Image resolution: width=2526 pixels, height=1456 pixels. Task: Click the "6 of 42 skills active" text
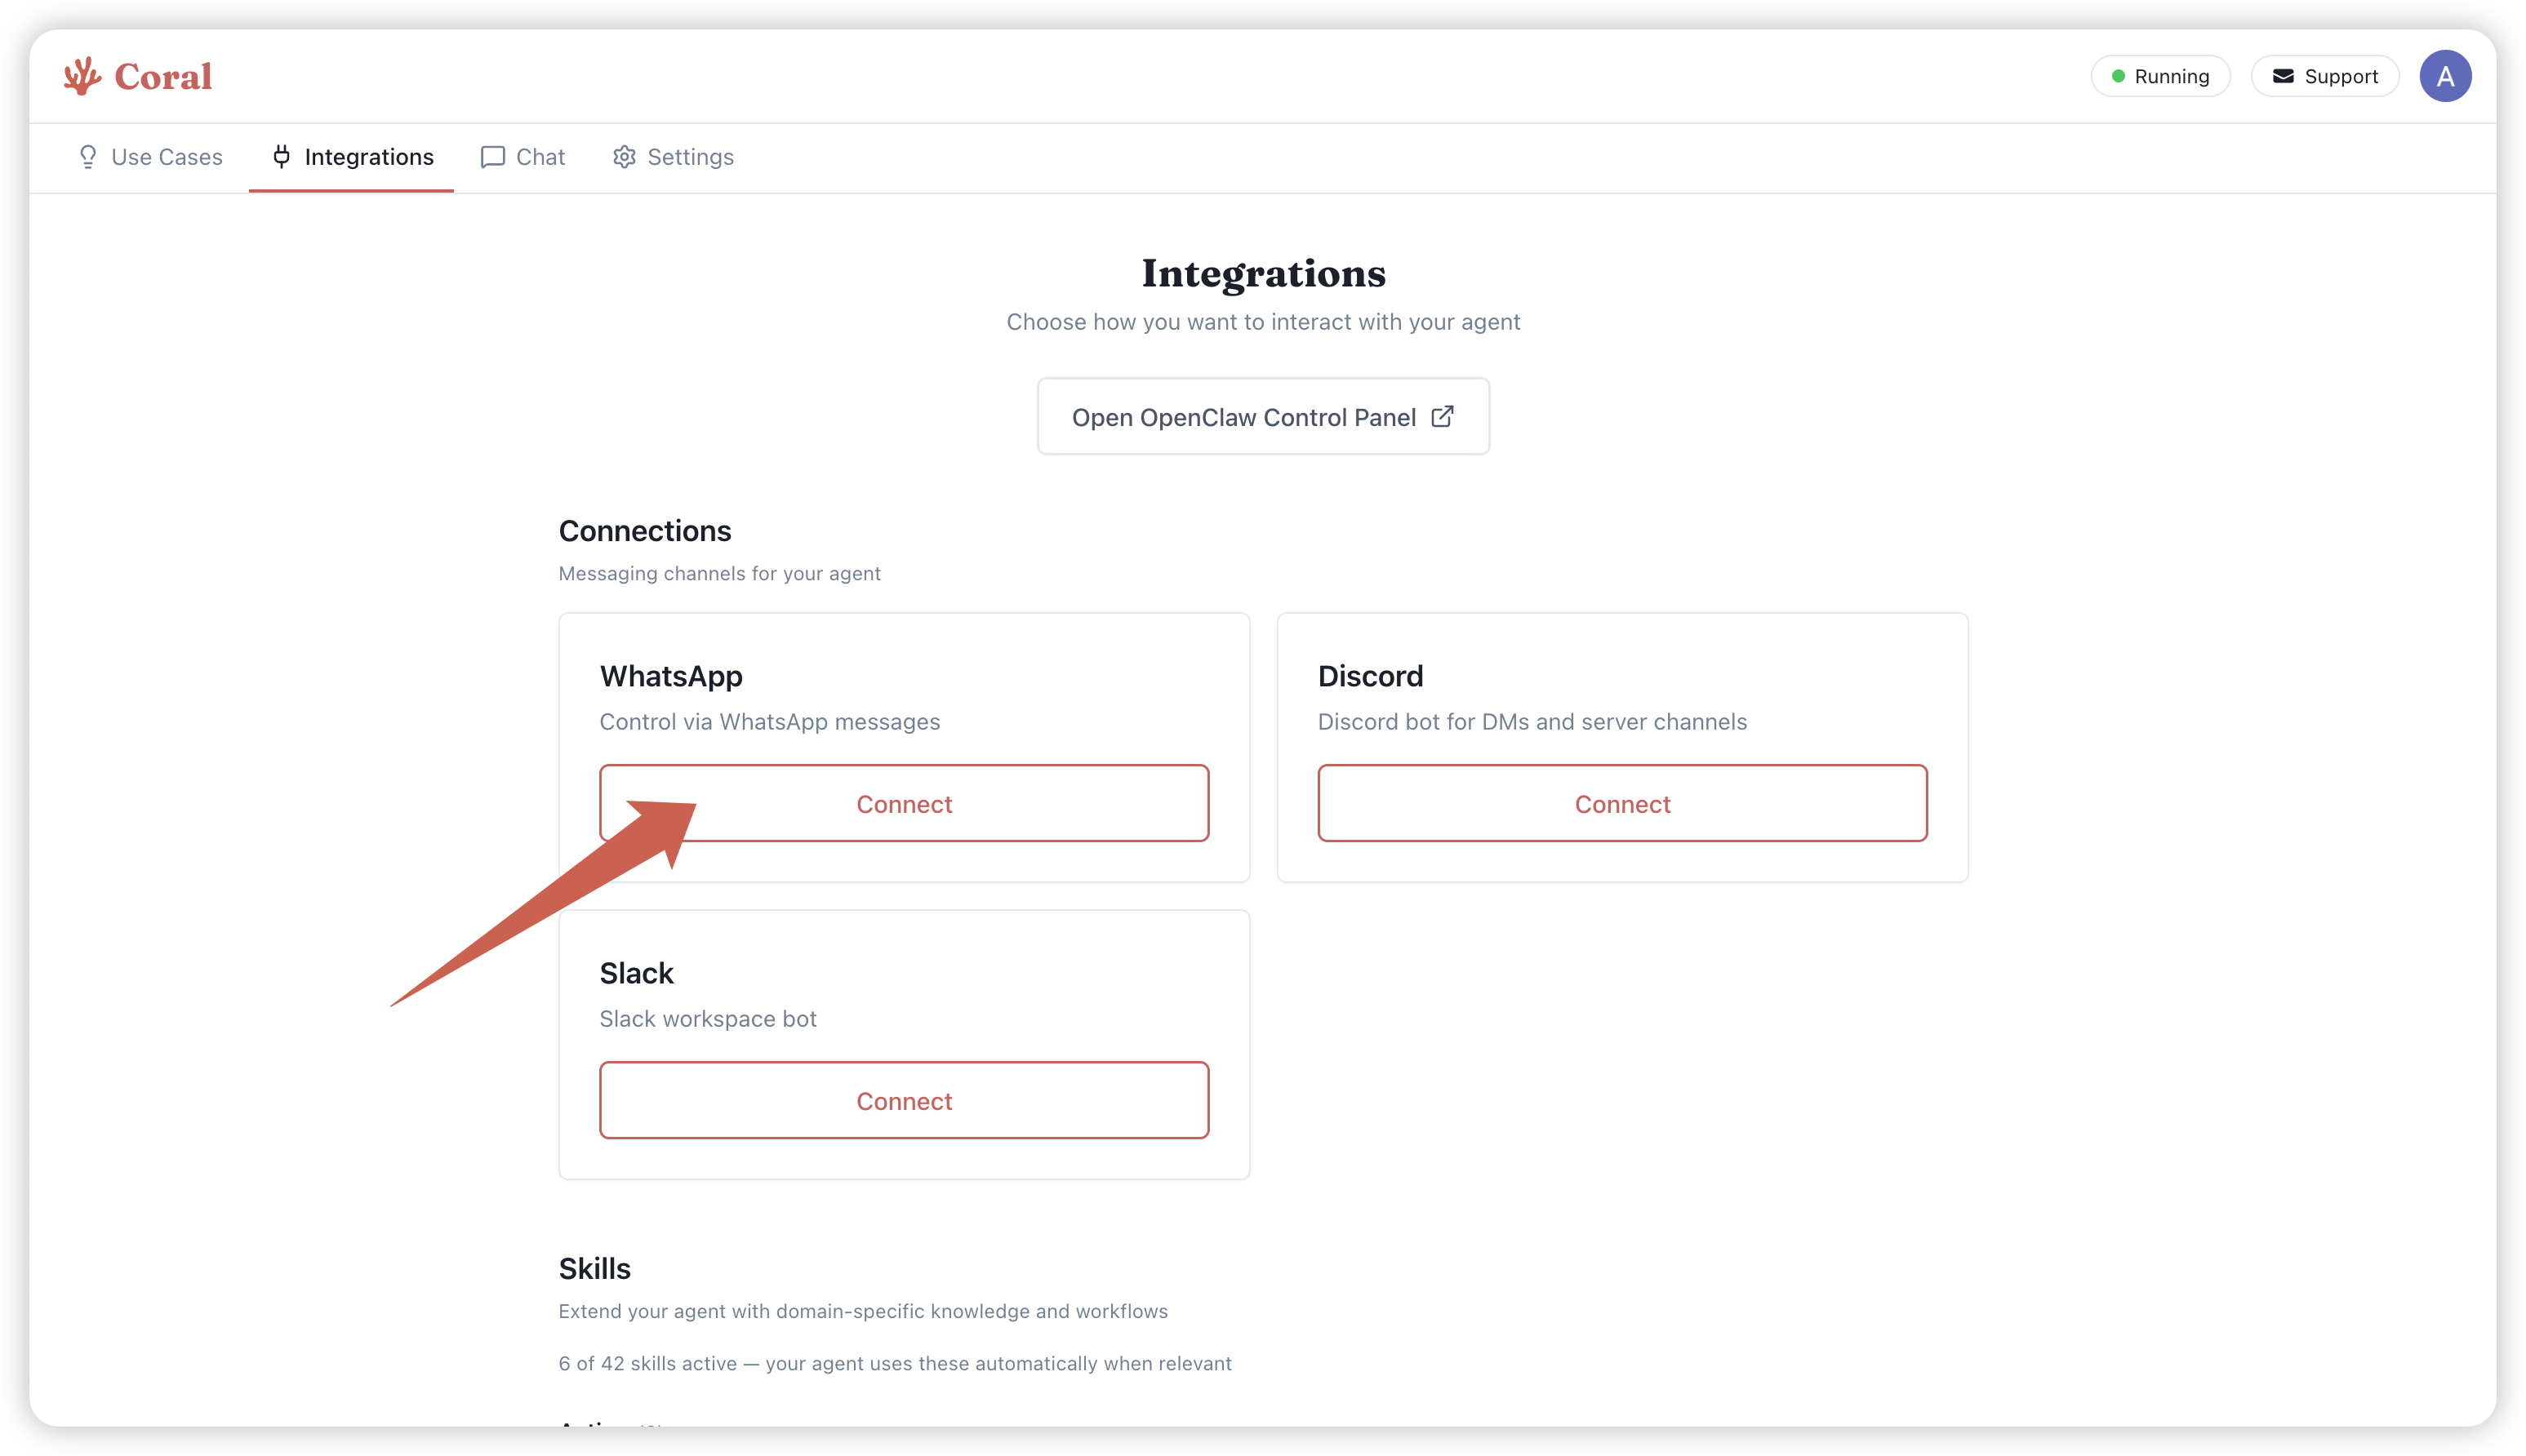pyautogui.click(x=894, y=1363)
